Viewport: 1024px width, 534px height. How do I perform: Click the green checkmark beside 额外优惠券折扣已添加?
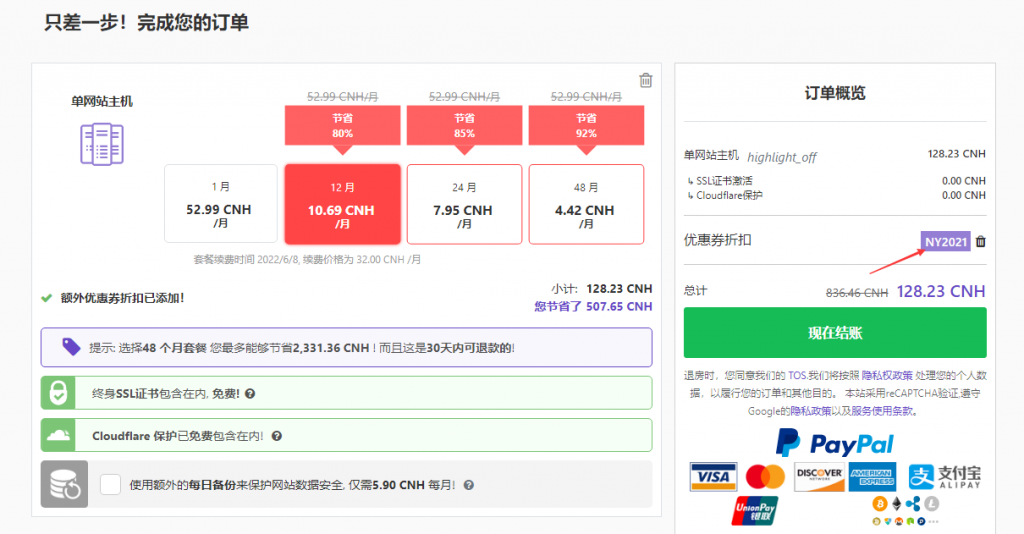(46, 298)
